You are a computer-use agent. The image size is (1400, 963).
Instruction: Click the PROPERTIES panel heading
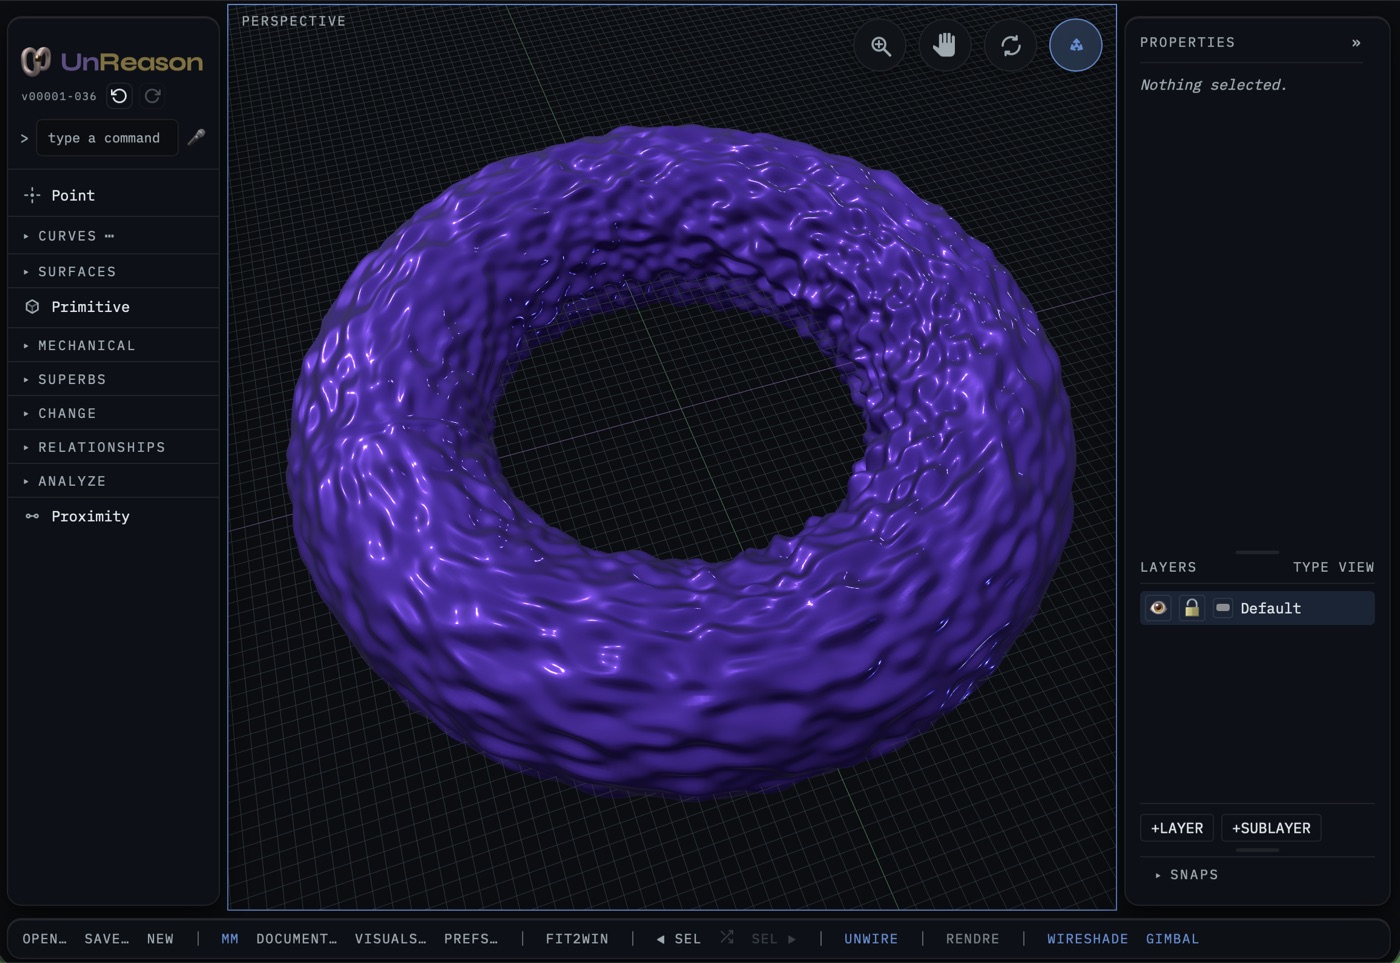click(1187, 43)
